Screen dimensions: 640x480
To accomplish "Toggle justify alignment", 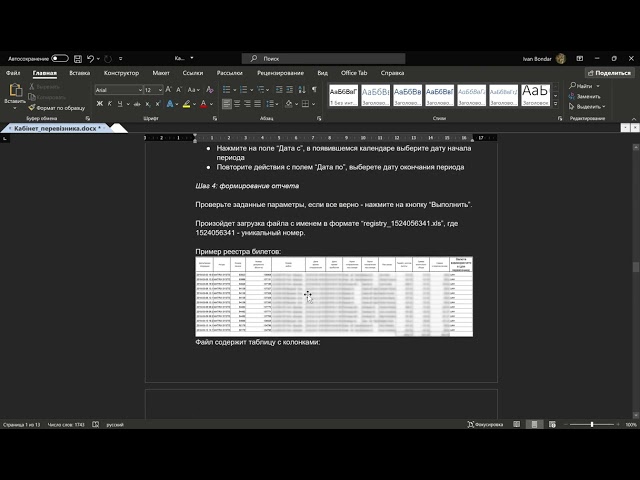I will point(257,104).
